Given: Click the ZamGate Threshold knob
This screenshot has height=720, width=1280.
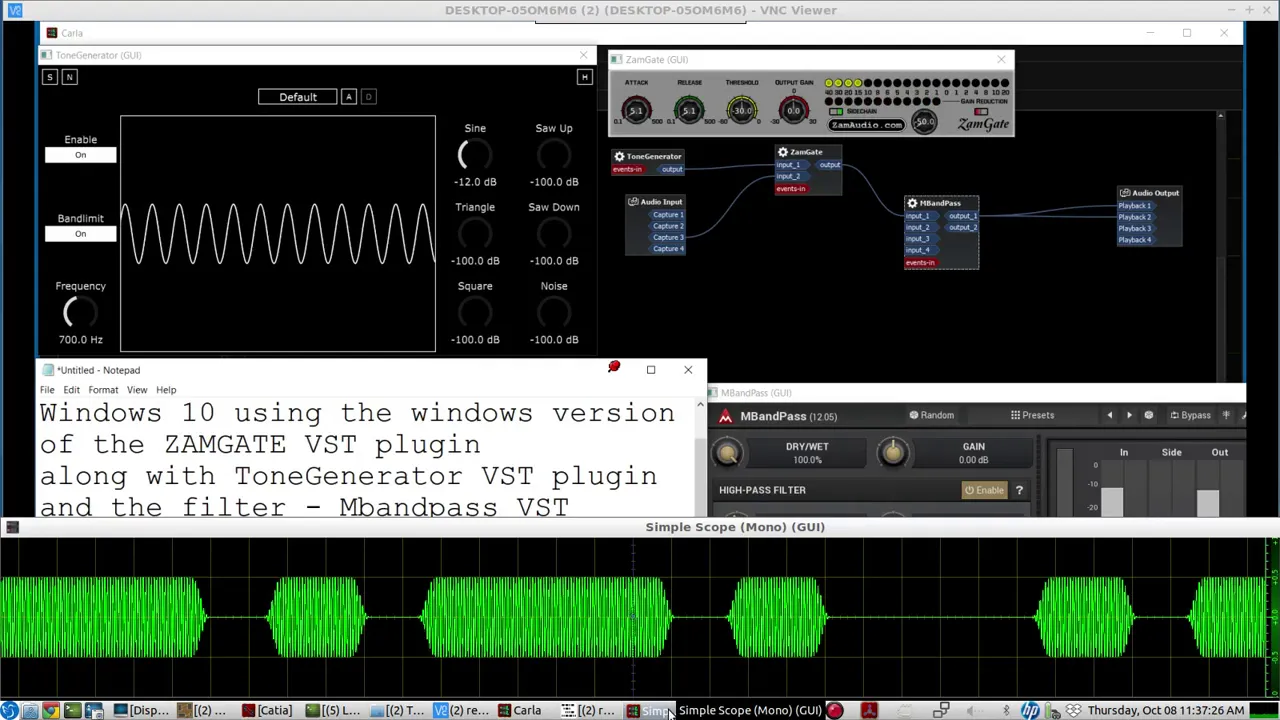Looking at the screenshot, I should pyautogui.click(x=741, y=110).
